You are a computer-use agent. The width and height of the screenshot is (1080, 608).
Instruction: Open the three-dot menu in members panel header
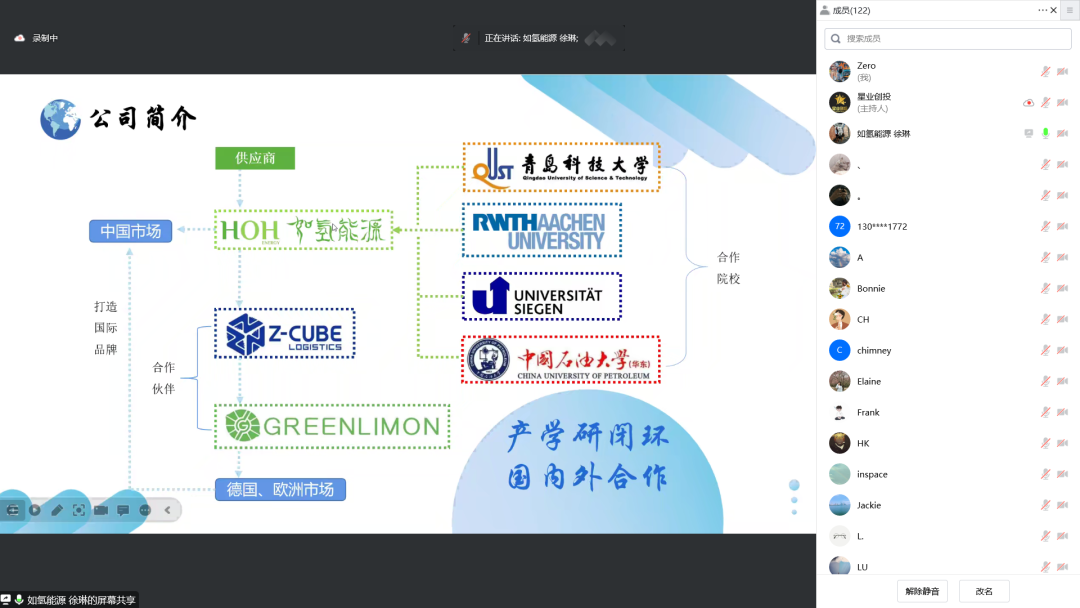tap(1042, 10)
